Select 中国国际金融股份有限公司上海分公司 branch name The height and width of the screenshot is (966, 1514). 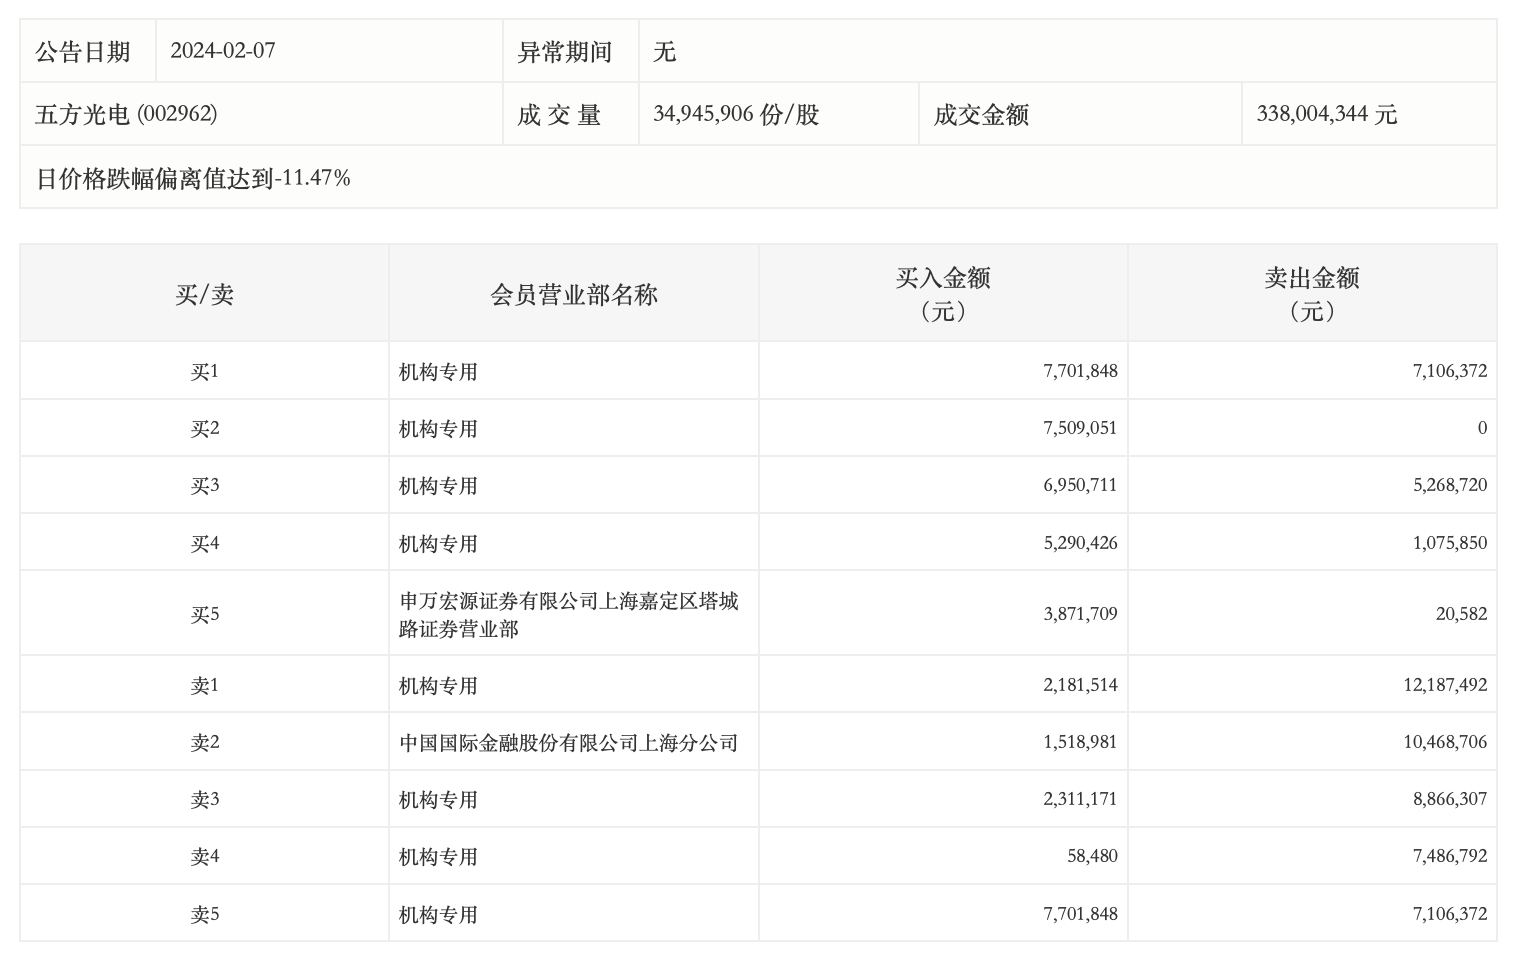[568, 742]
